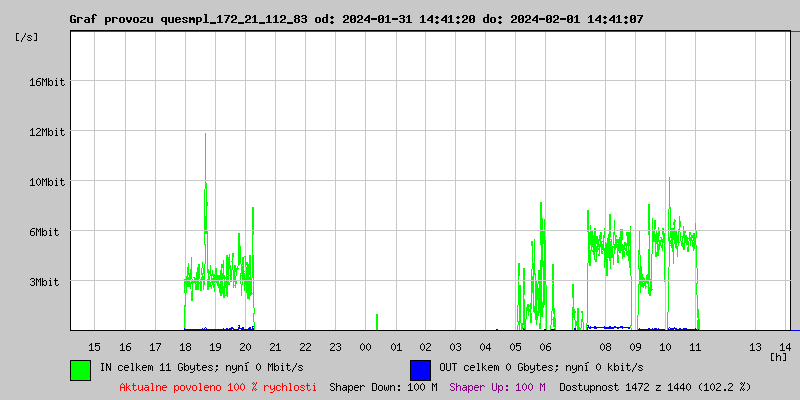Click the [h] hour unit label
800x400 pixels.
tap(778, 356)
